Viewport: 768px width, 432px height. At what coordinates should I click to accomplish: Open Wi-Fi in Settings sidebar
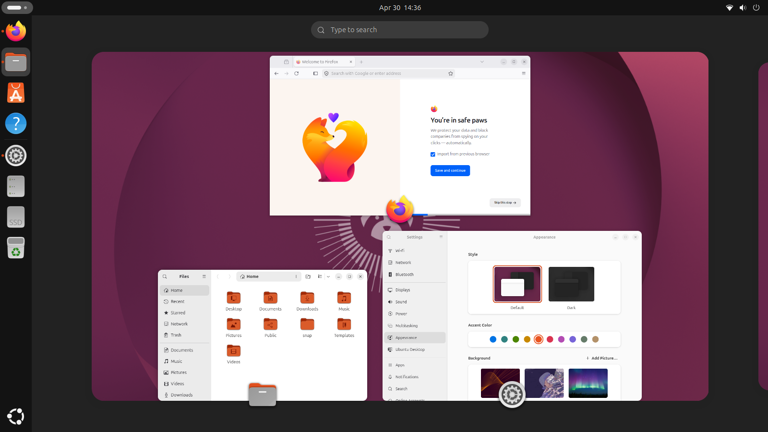tap(415, 251)
